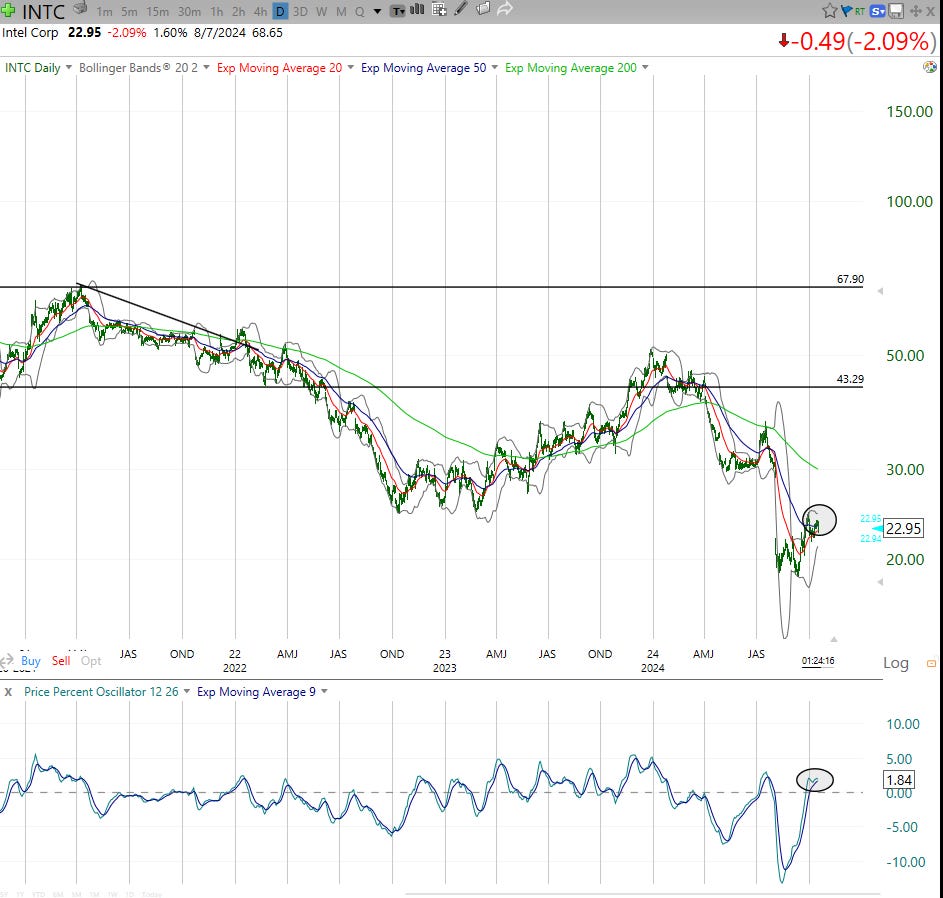Screen dimensions: 943x898
Task: Set the chart to Weekly (W)
Action: point(322,11)
